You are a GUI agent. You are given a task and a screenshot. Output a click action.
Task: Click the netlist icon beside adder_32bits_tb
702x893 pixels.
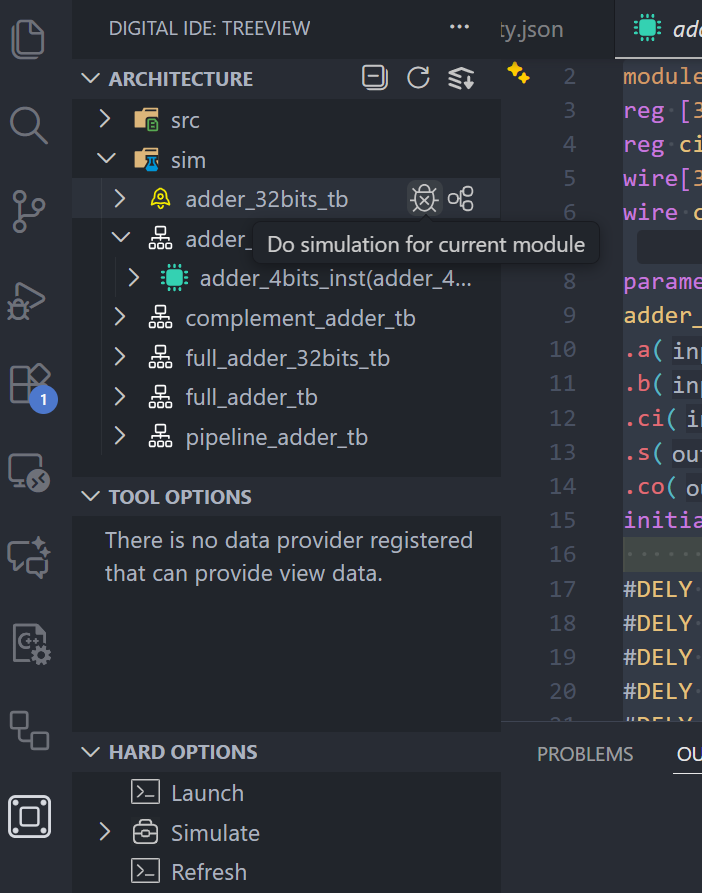click(461, 199)
